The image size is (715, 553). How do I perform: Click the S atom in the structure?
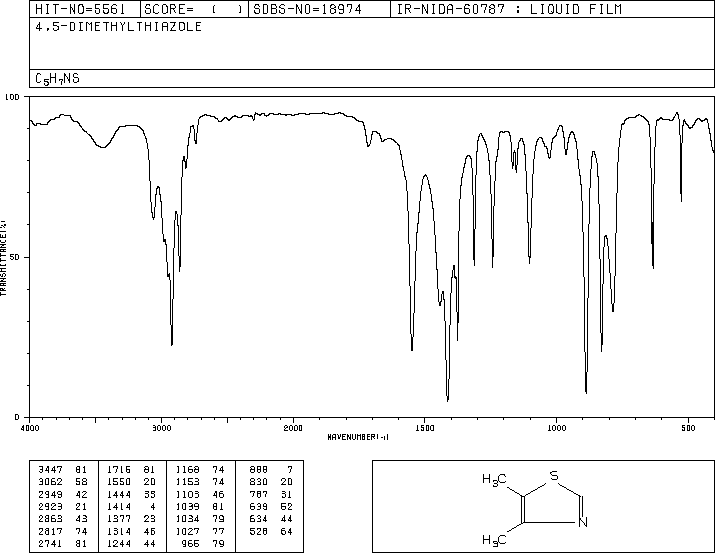pyautogui.click(x=554, y=476)
